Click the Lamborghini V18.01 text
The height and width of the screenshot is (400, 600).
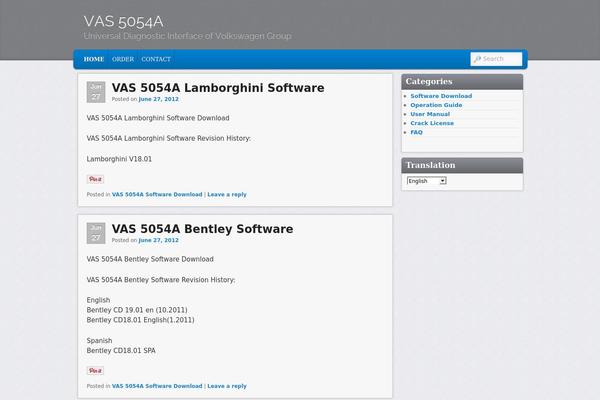(119, 159)
